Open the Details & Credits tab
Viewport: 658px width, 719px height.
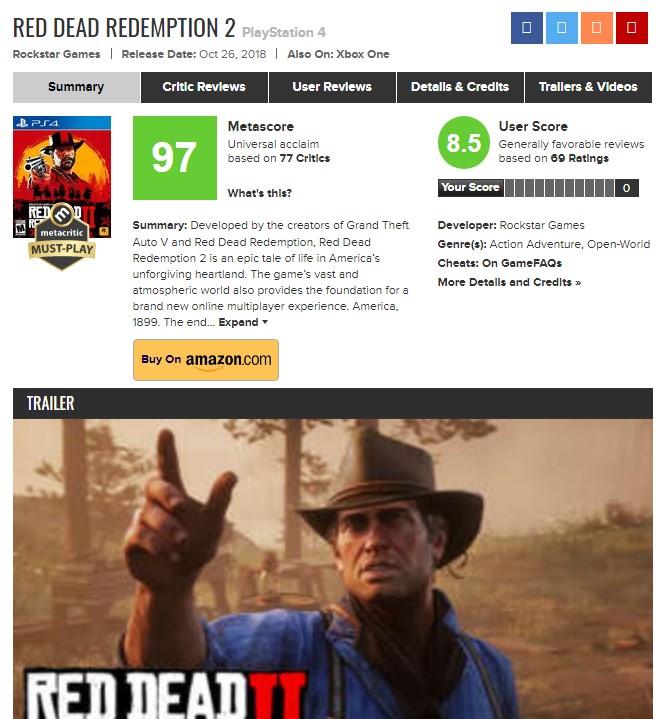coord(460,87)
